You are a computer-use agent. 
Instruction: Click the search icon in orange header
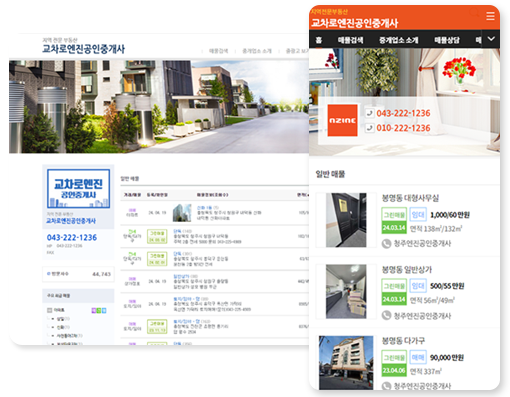[x=474, y=13]
